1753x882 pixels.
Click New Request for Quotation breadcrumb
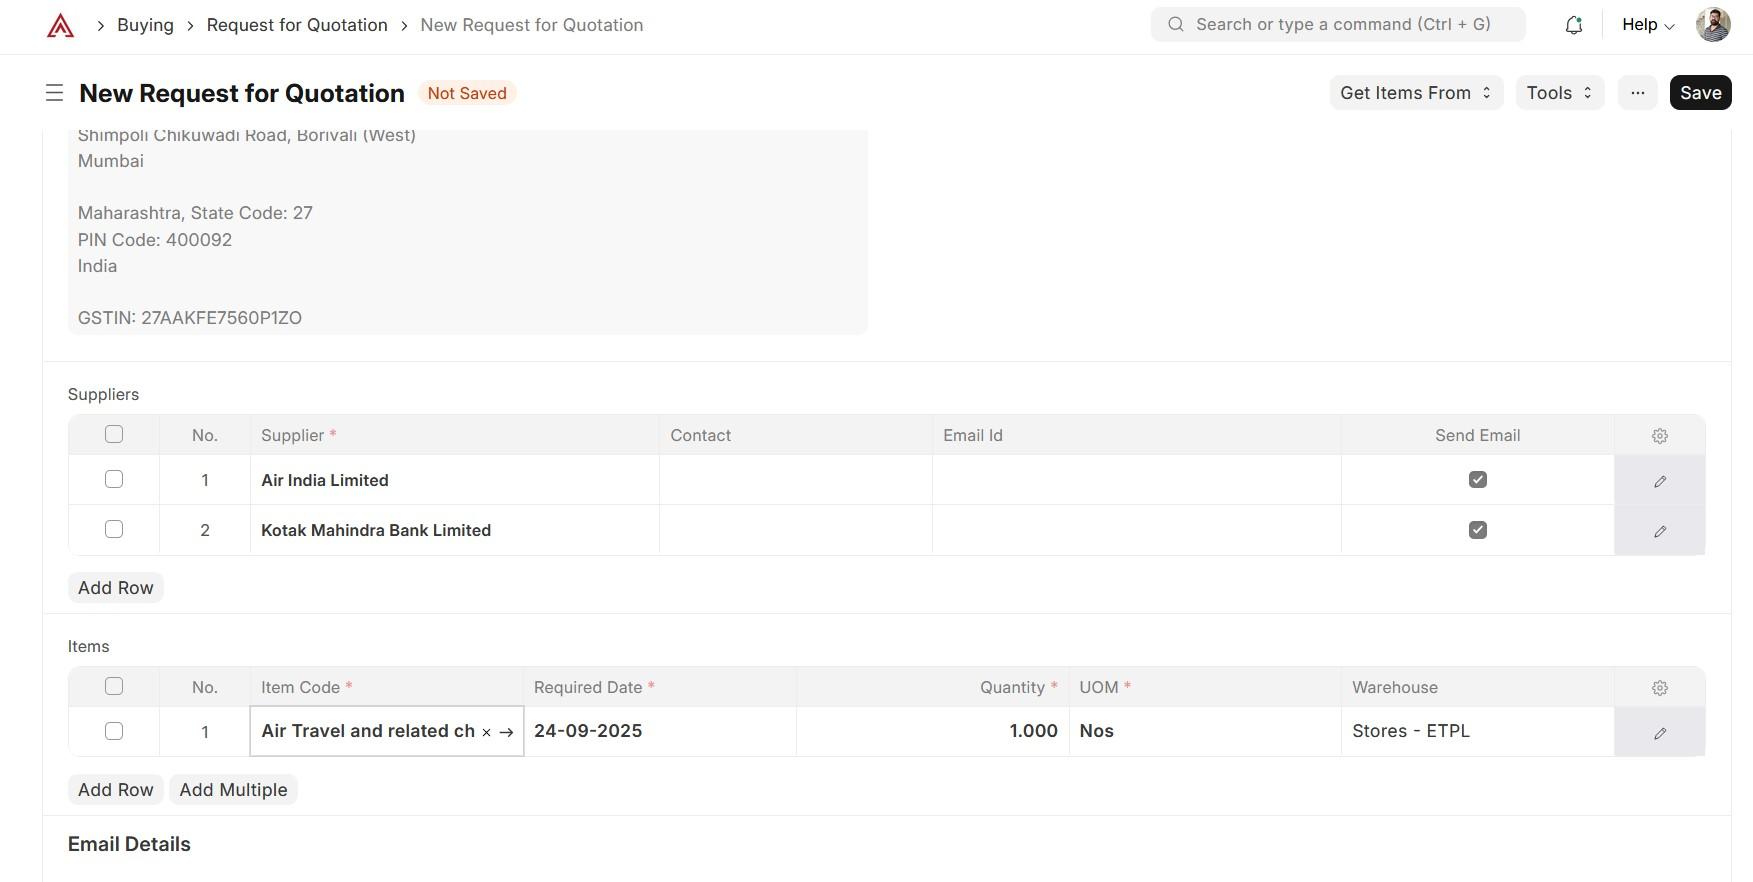532,25
